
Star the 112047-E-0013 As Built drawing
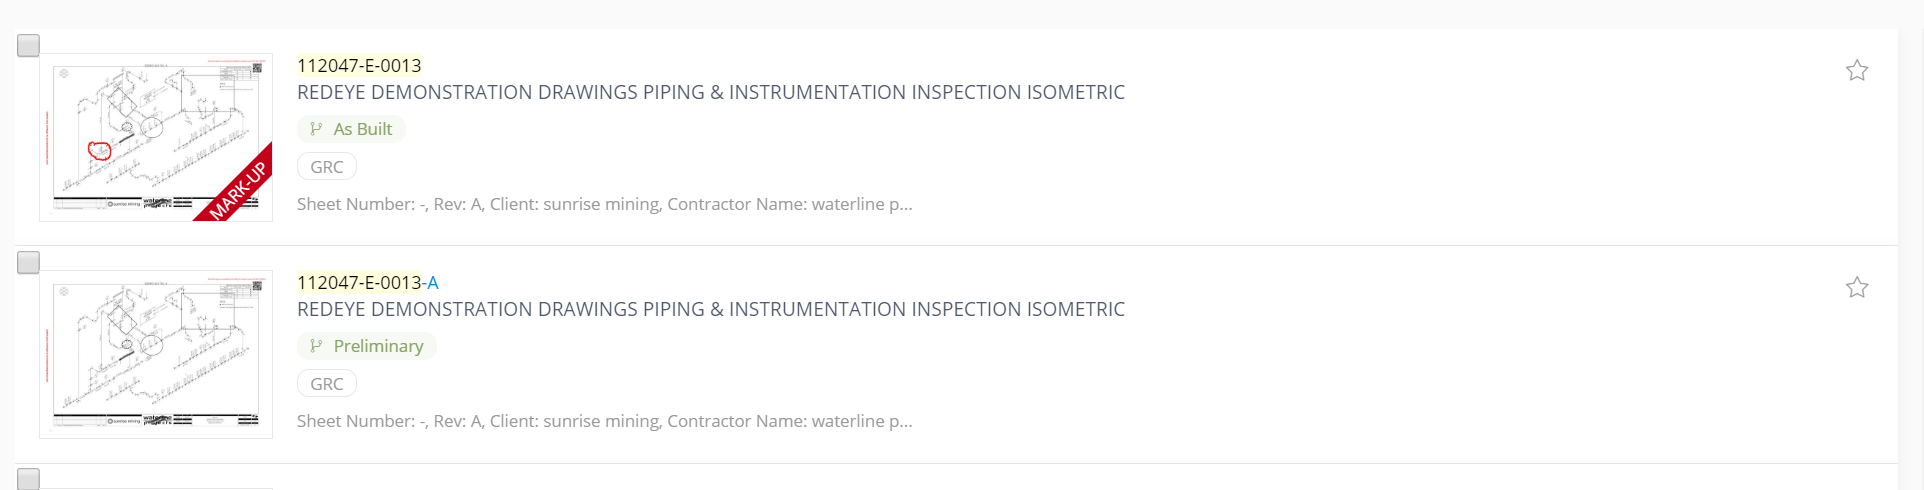point(1857,70)
